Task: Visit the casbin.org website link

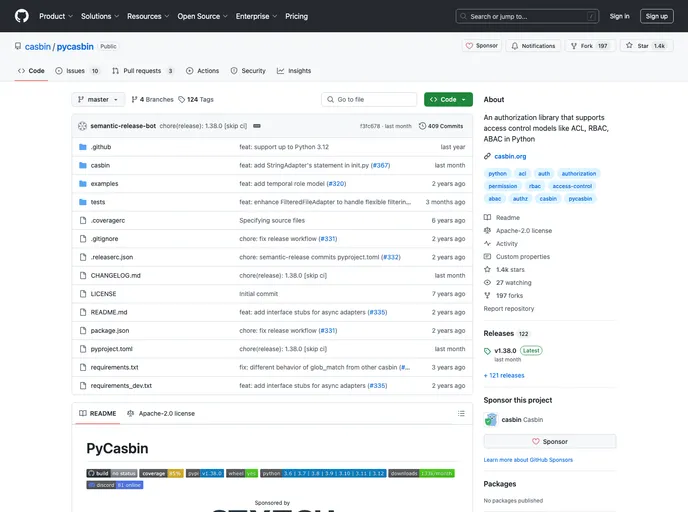Action: 510,156
